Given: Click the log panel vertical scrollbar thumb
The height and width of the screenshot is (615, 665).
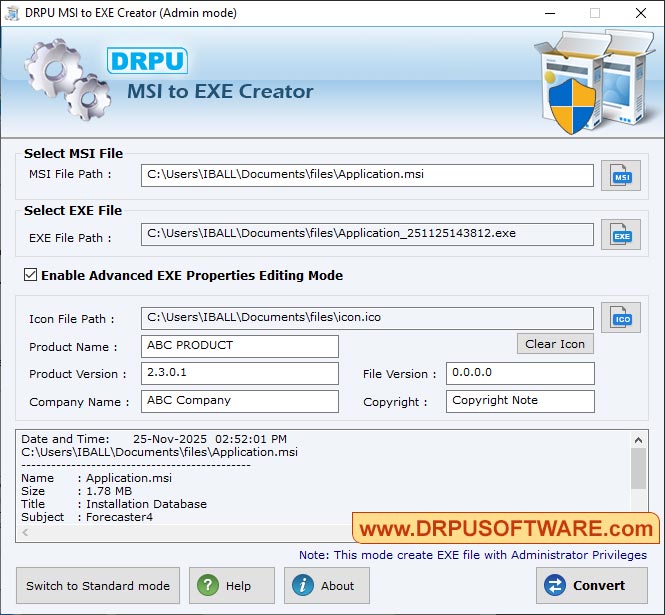Looking at the screenshot, I should tap(638, 469).
